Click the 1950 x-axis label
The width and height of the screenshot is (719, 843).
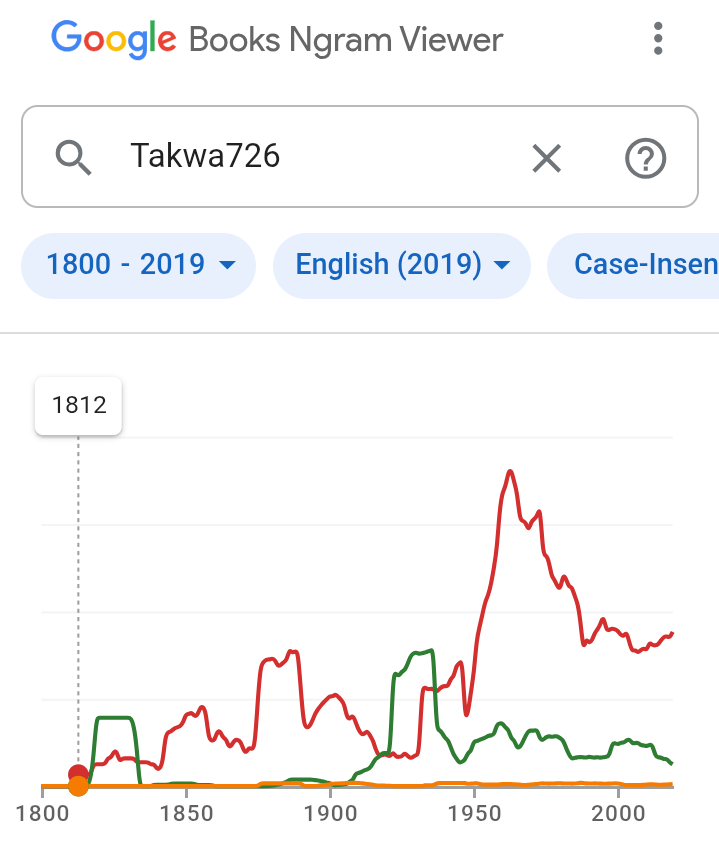(474, 813)
